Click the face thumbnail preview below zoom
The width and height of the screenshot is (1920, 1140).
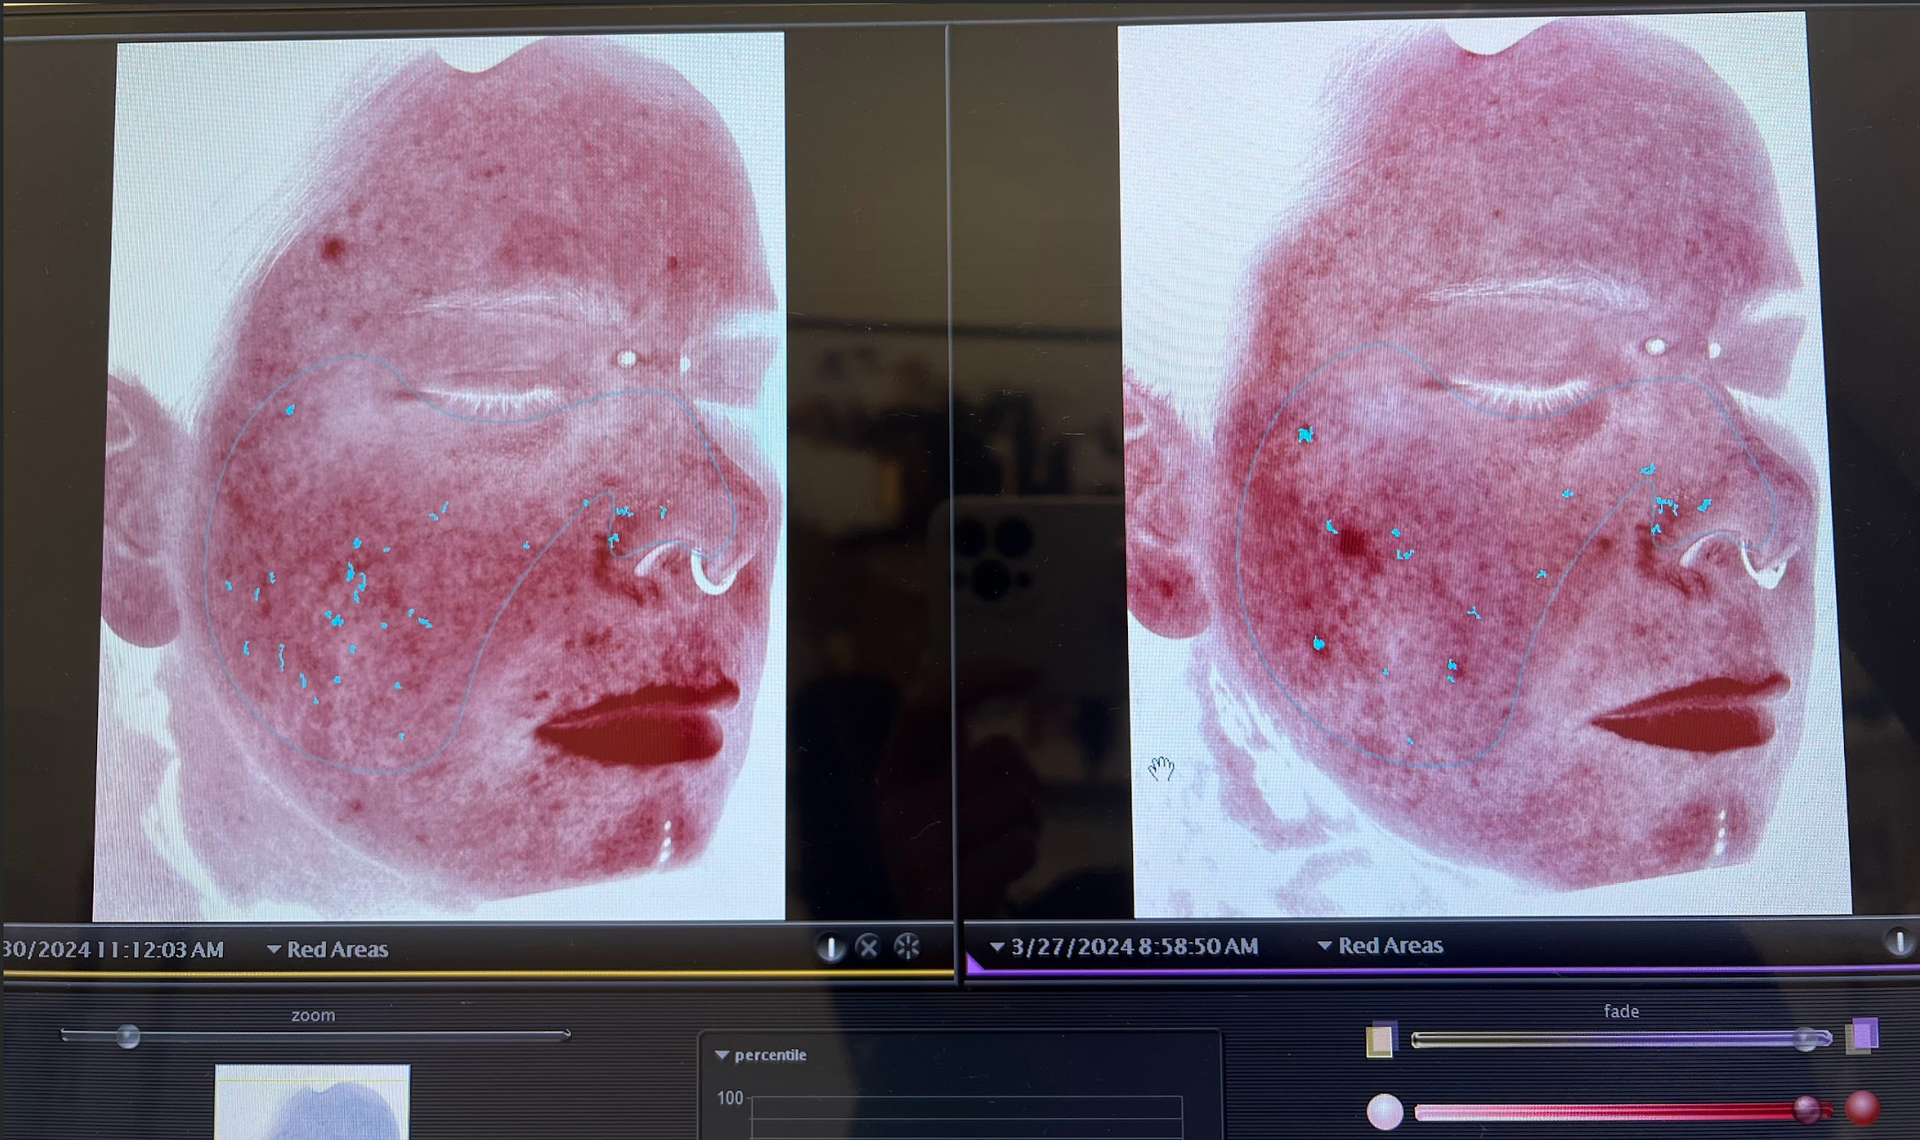pyautogui.click(x=312, y=1102)
